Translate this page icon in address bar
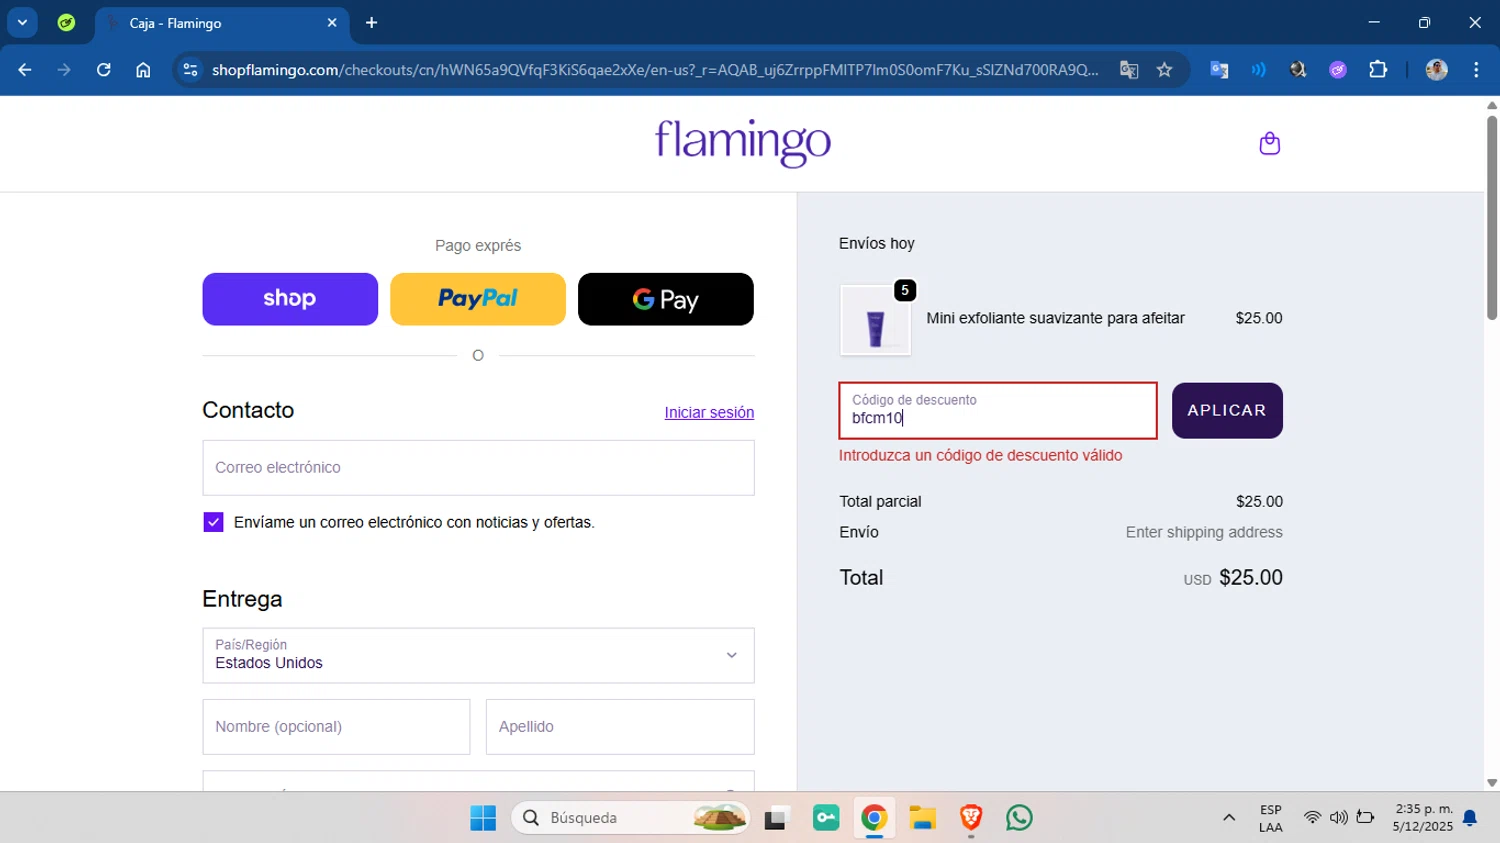The height and width of the screenshot is (843, 1500). pos(1129,70)
